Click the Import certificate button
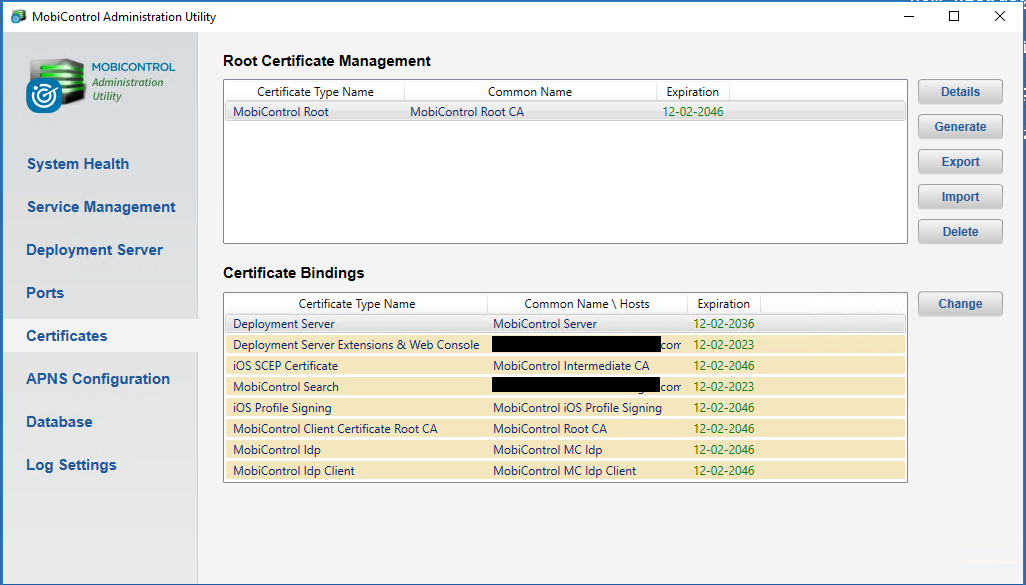The width and height of the screenshot is (1026, 585). (x=960, y=197)
